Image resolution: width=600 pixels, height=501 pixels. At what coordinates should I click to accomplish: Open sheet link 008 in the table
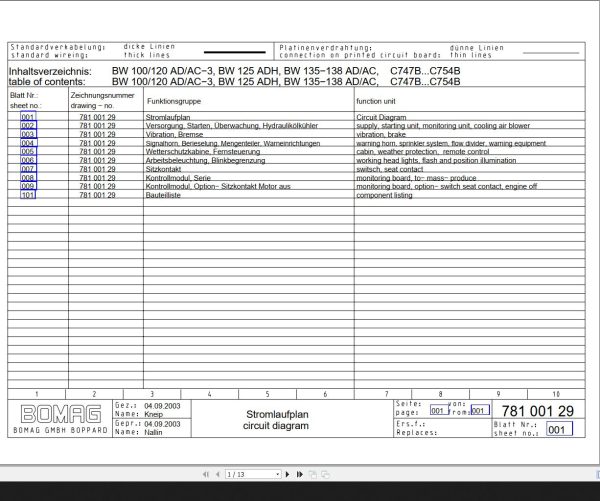tap(28, 178)
